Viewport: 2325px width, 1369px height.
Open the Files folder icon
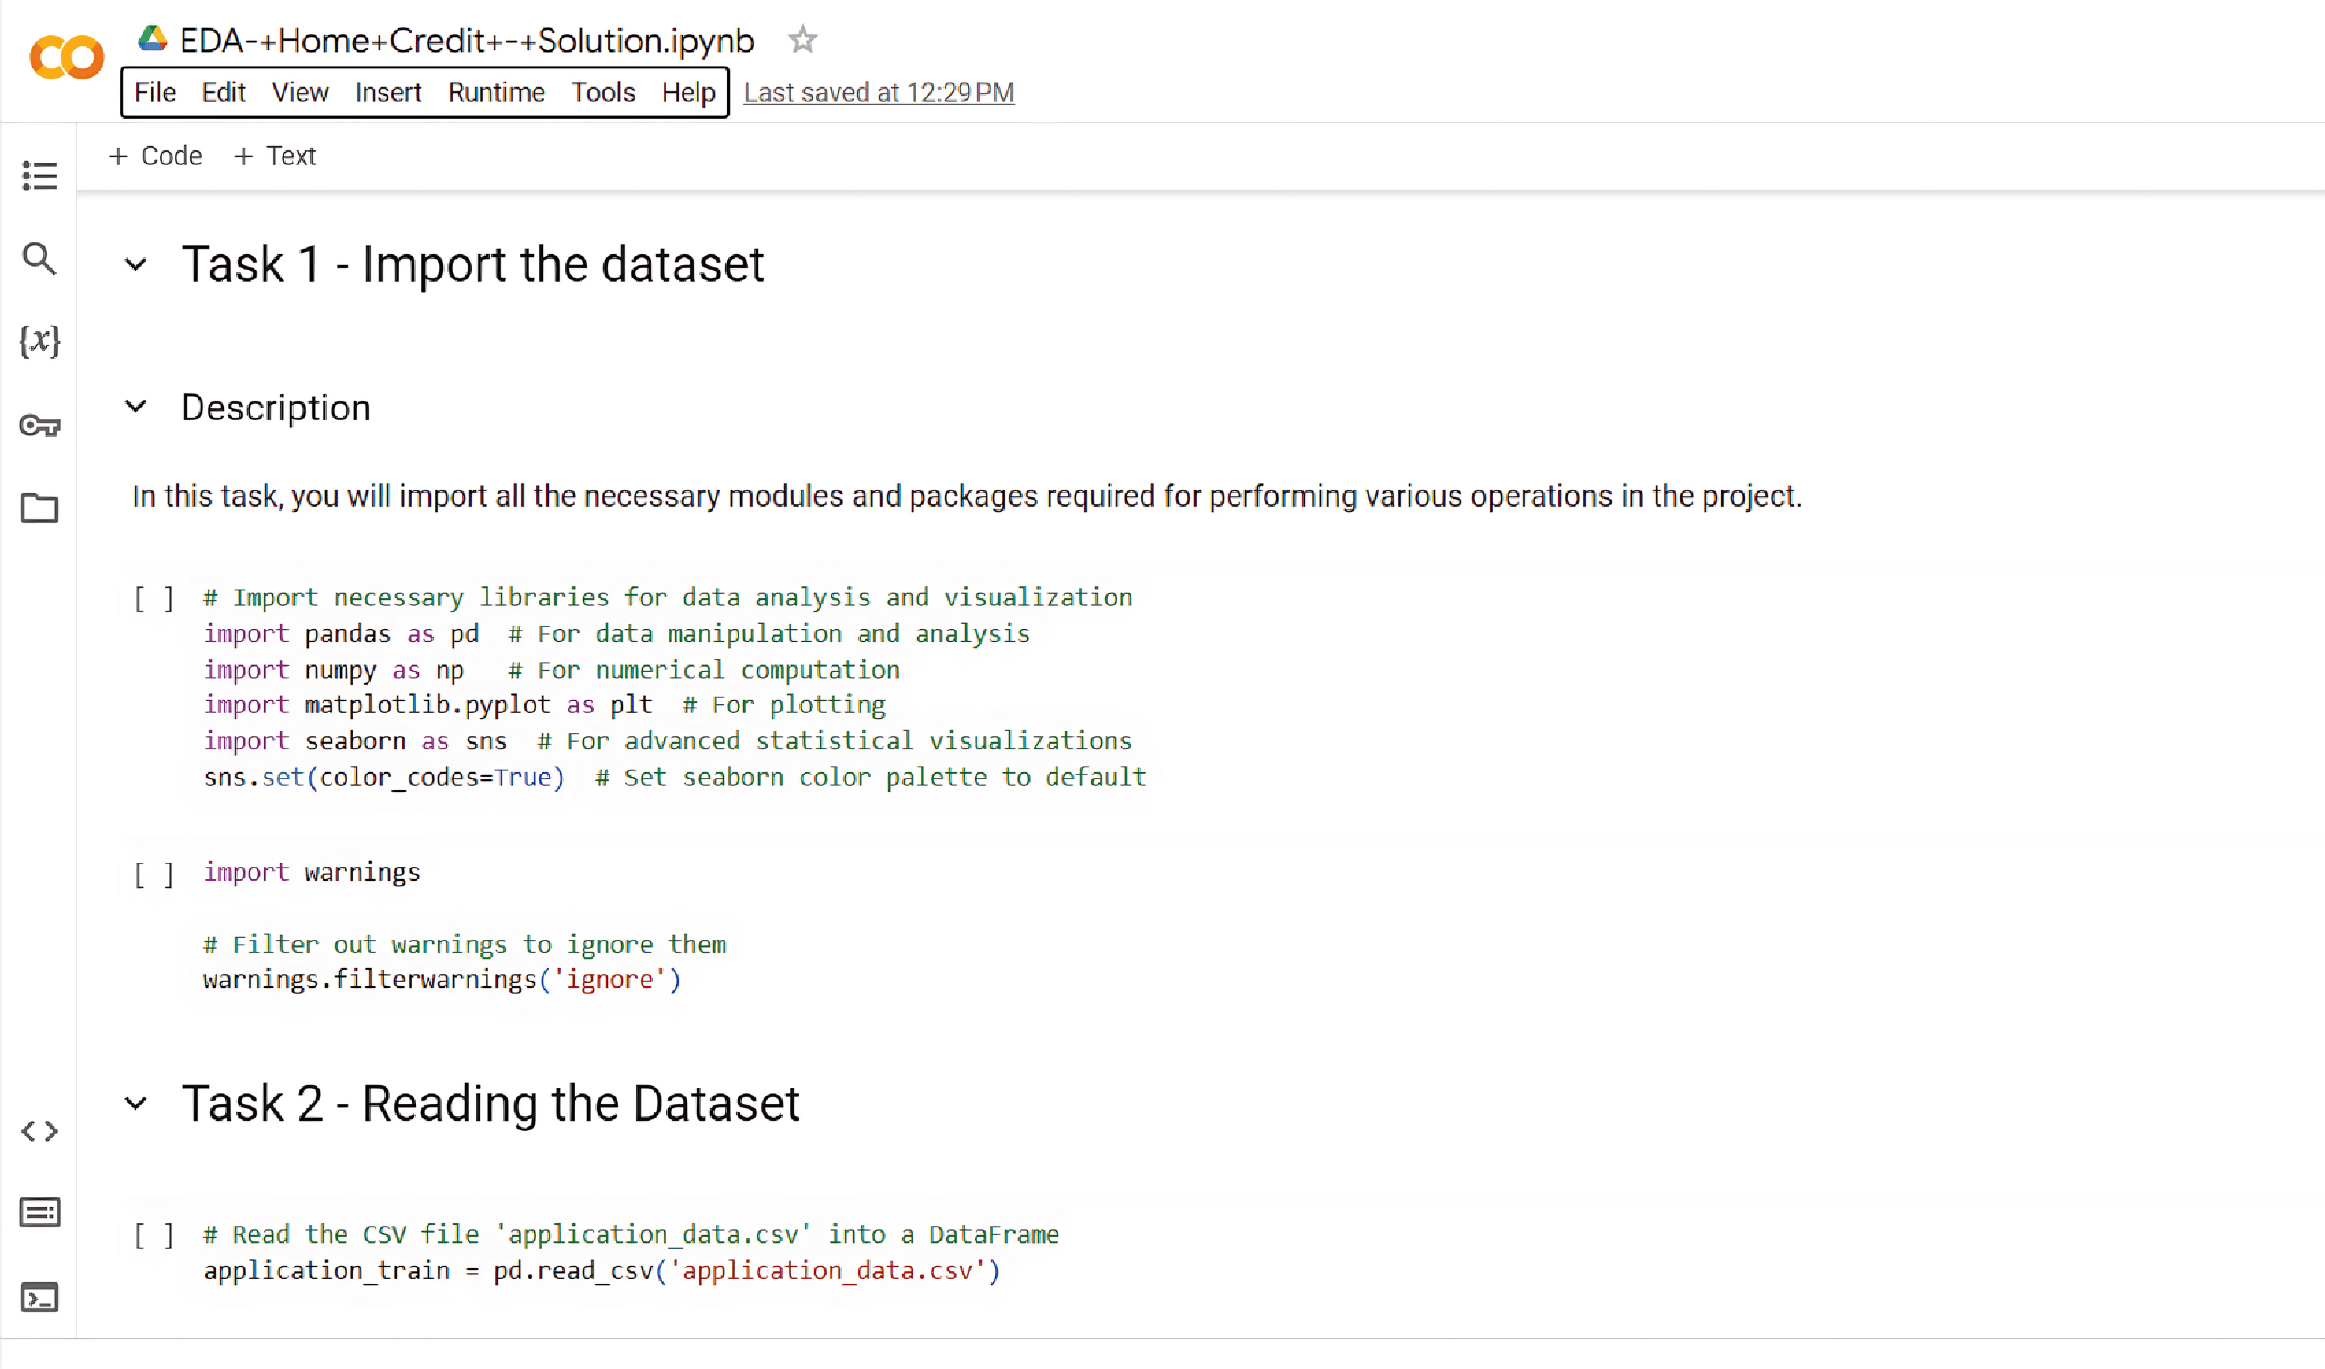coord(39,508)
